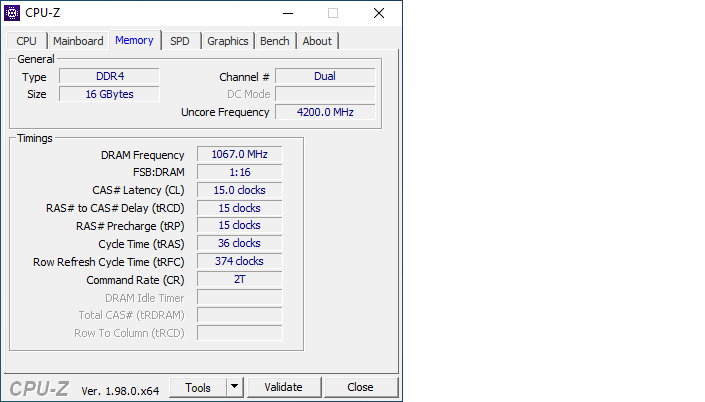Open the Mainboard tab

coord(78,41)
